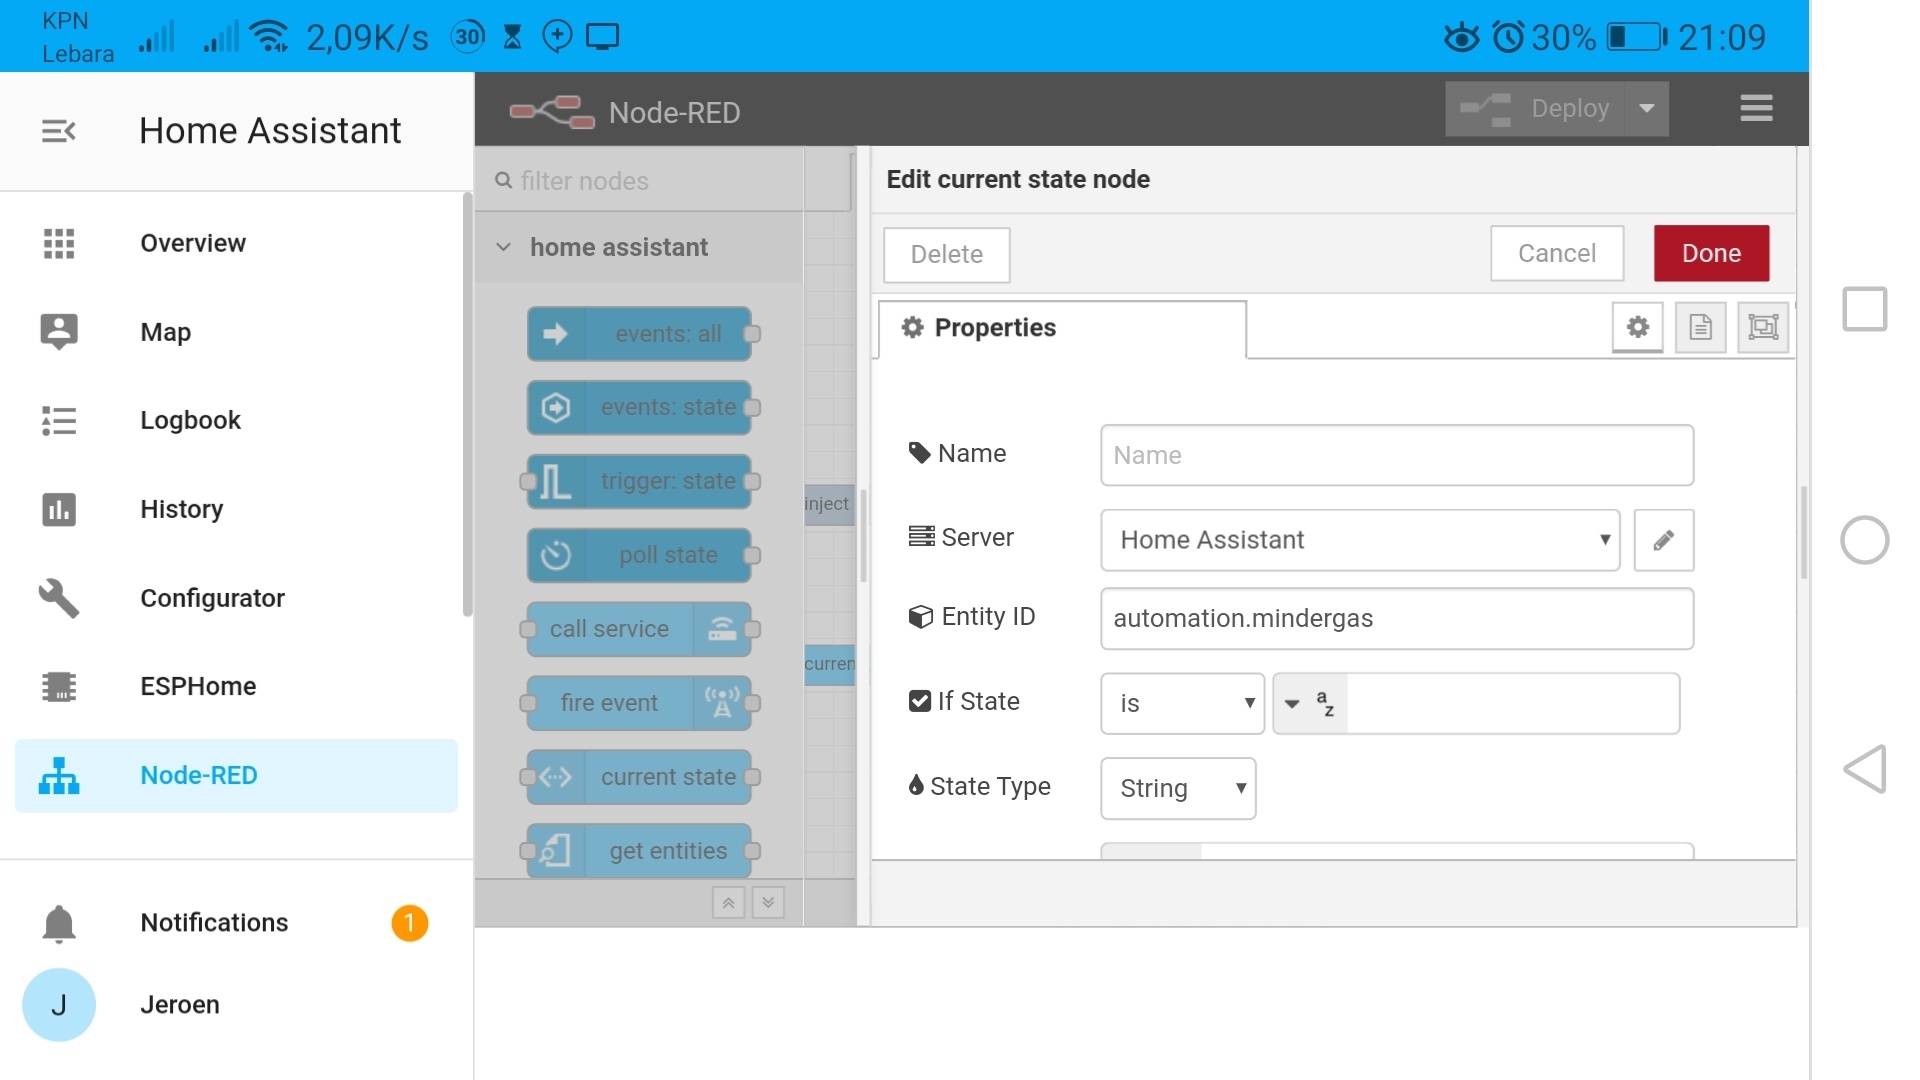The width and height of the screenshot is (1920, 1080).
Task: Toggle the If State checkbox
Action: (919, 701)
